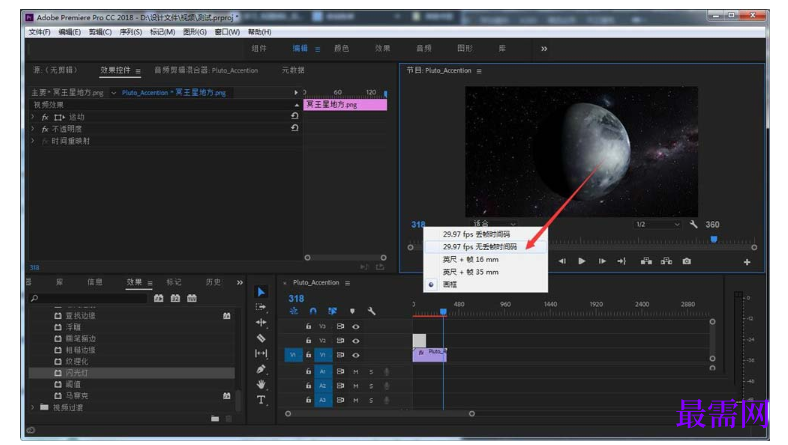Screen dimensions: 788x445
Task: Select the Type tool
Action: tap(261, 400)
